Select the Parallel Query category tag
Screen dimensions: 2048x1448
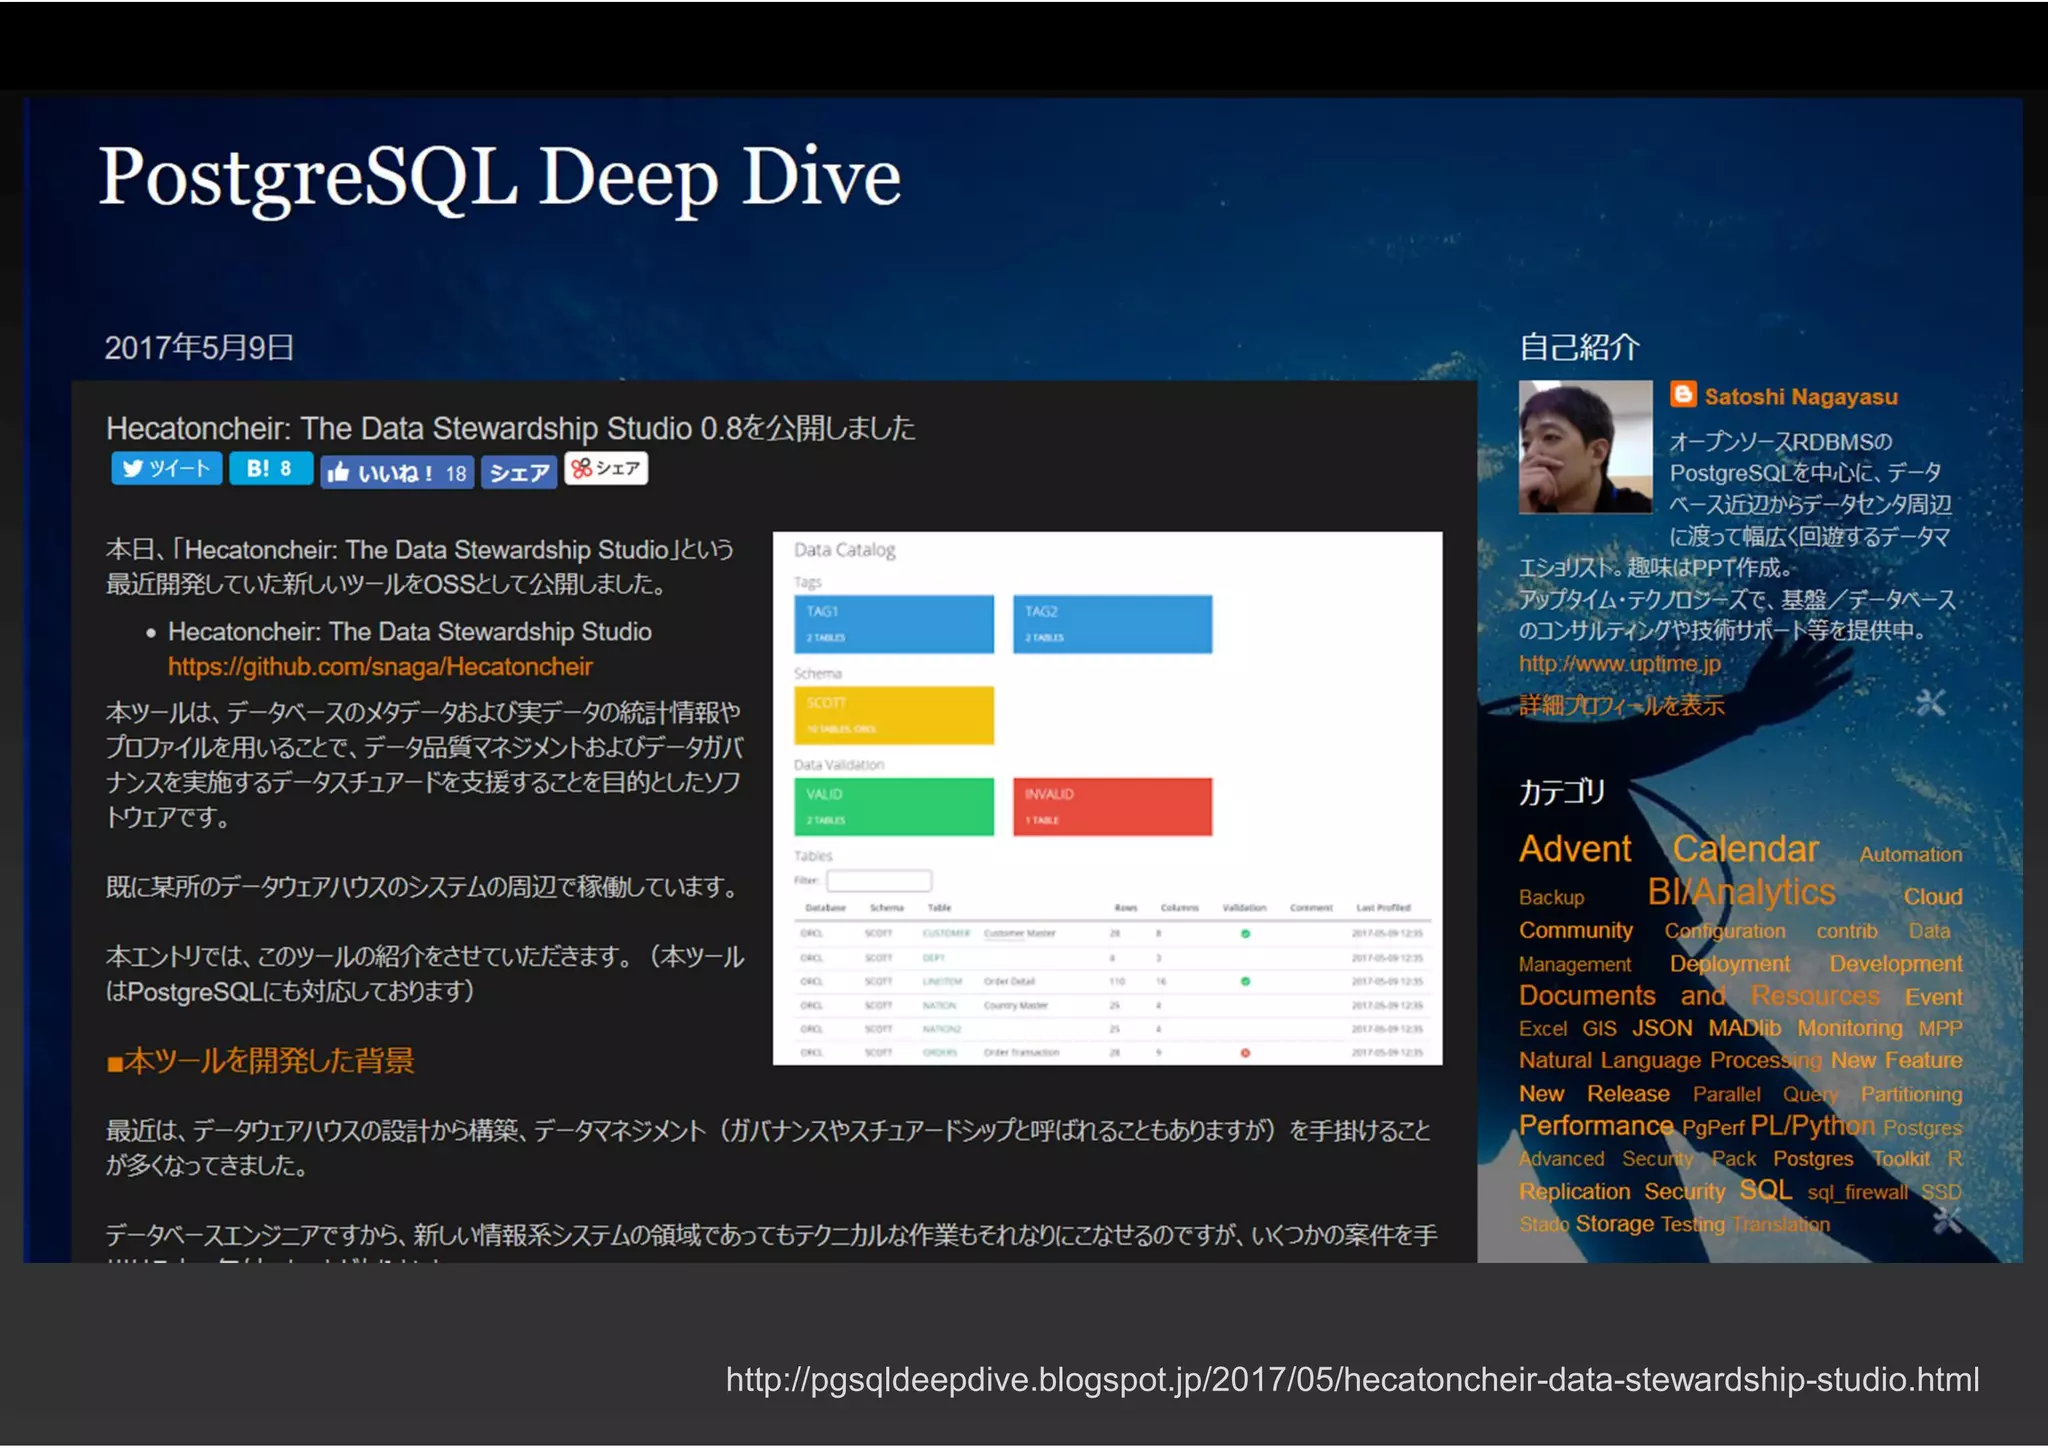[1765, 1095]
